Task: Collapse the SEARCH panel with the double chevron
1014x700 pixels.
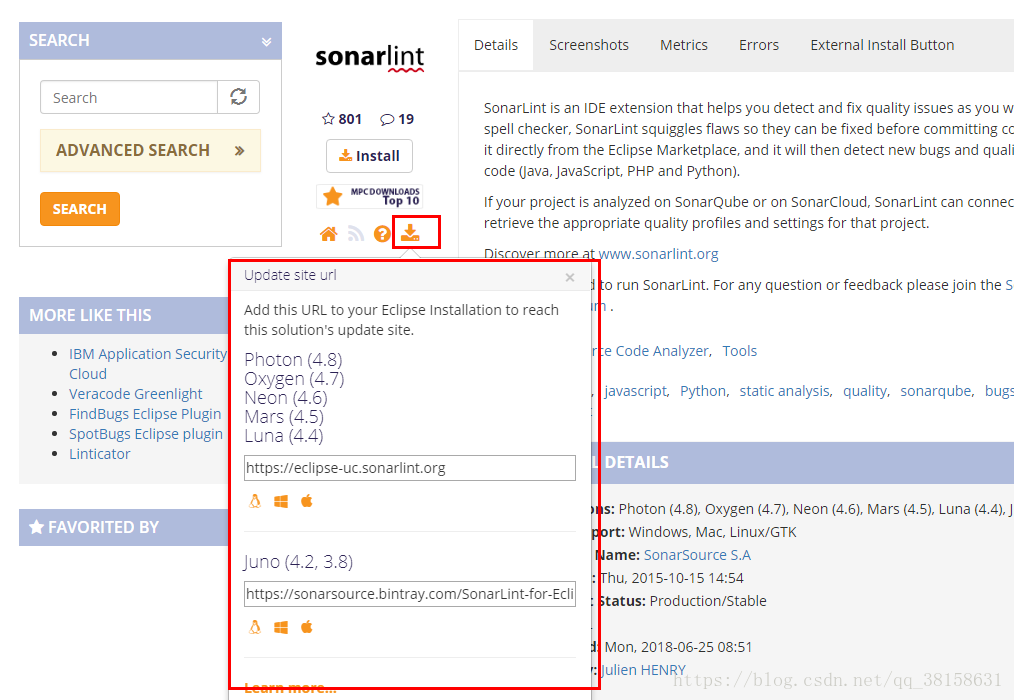Action: click(x=266, y=40)
